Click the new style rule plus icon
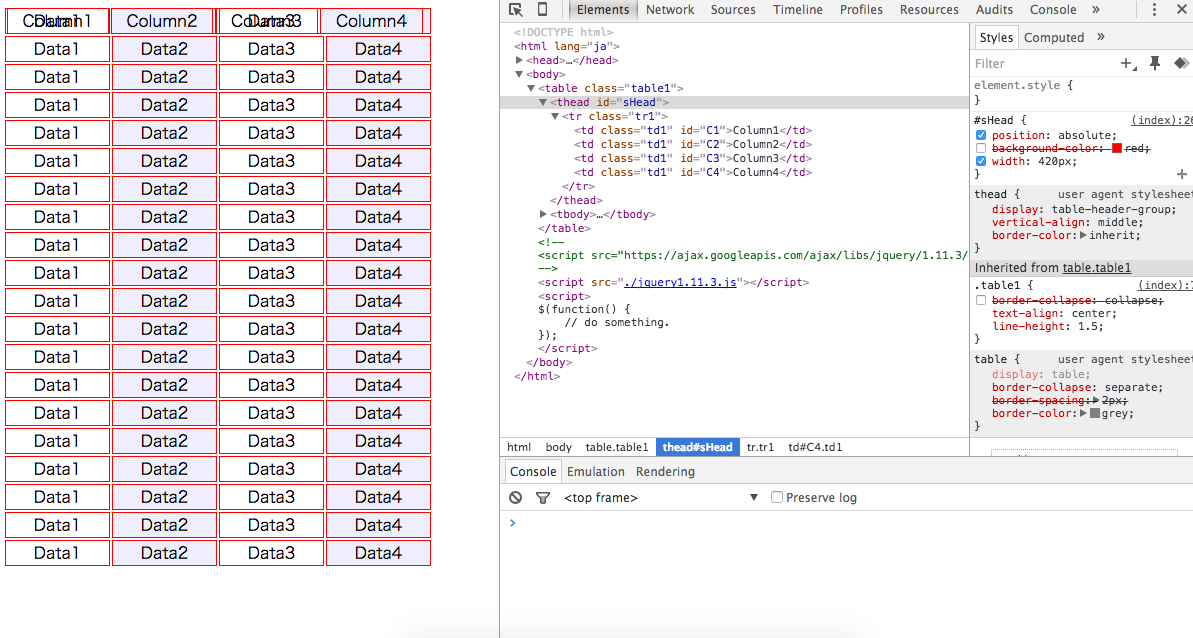 point(1128,63)
